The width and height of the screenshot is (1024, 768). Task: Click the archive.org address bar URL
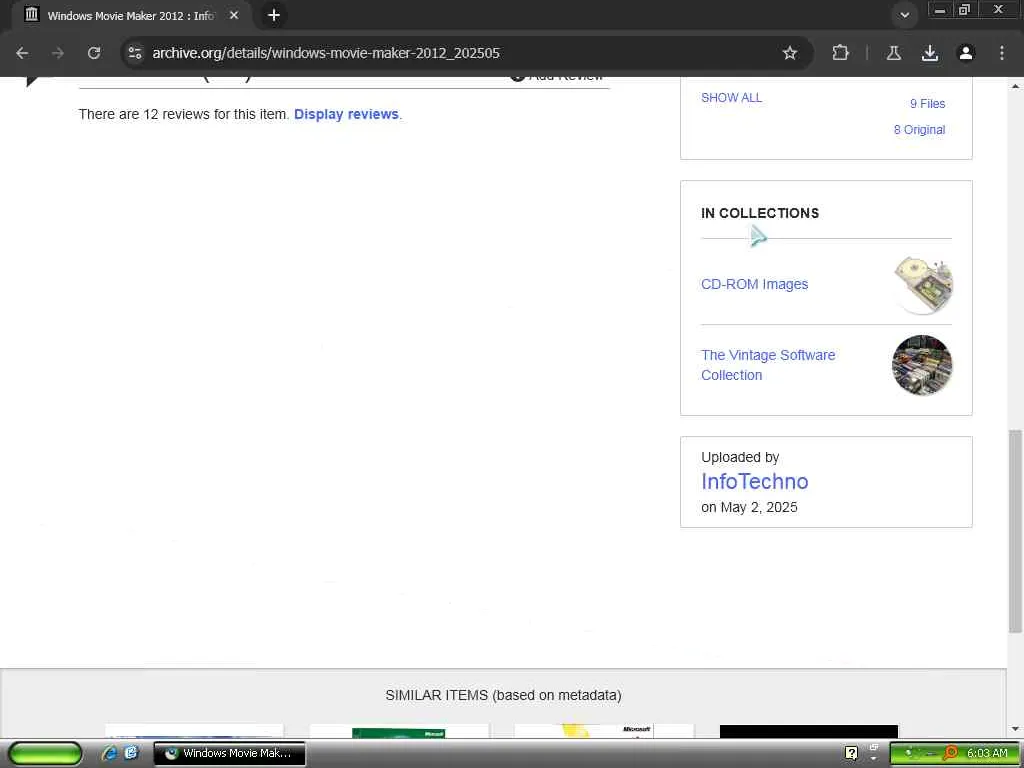point(326,53)
